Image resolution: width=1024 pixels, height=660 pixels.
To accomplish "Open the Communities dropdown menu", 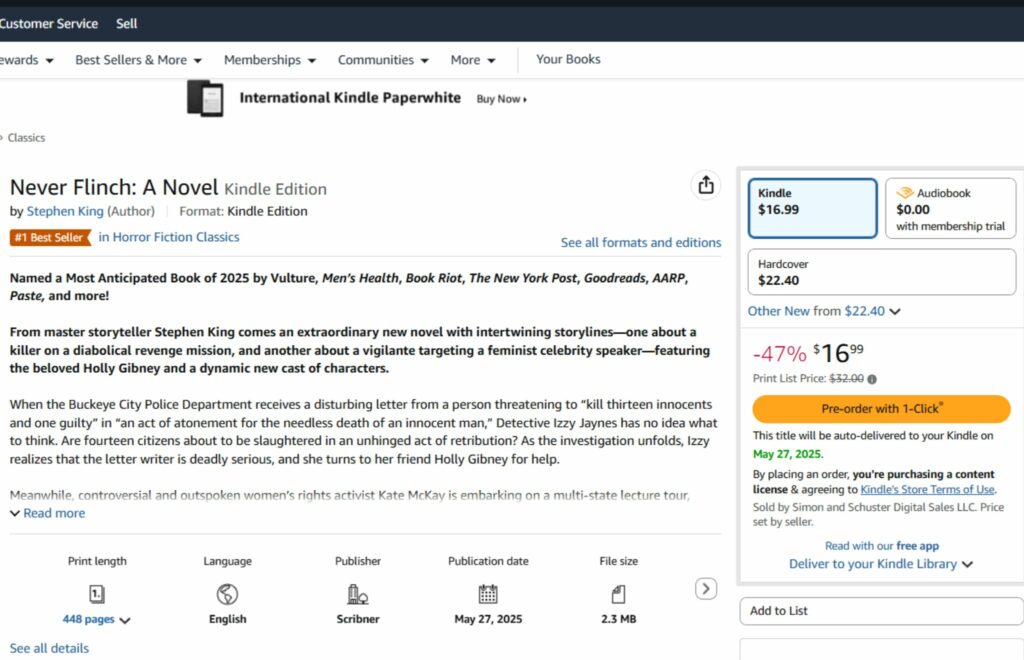I will 383,60.
